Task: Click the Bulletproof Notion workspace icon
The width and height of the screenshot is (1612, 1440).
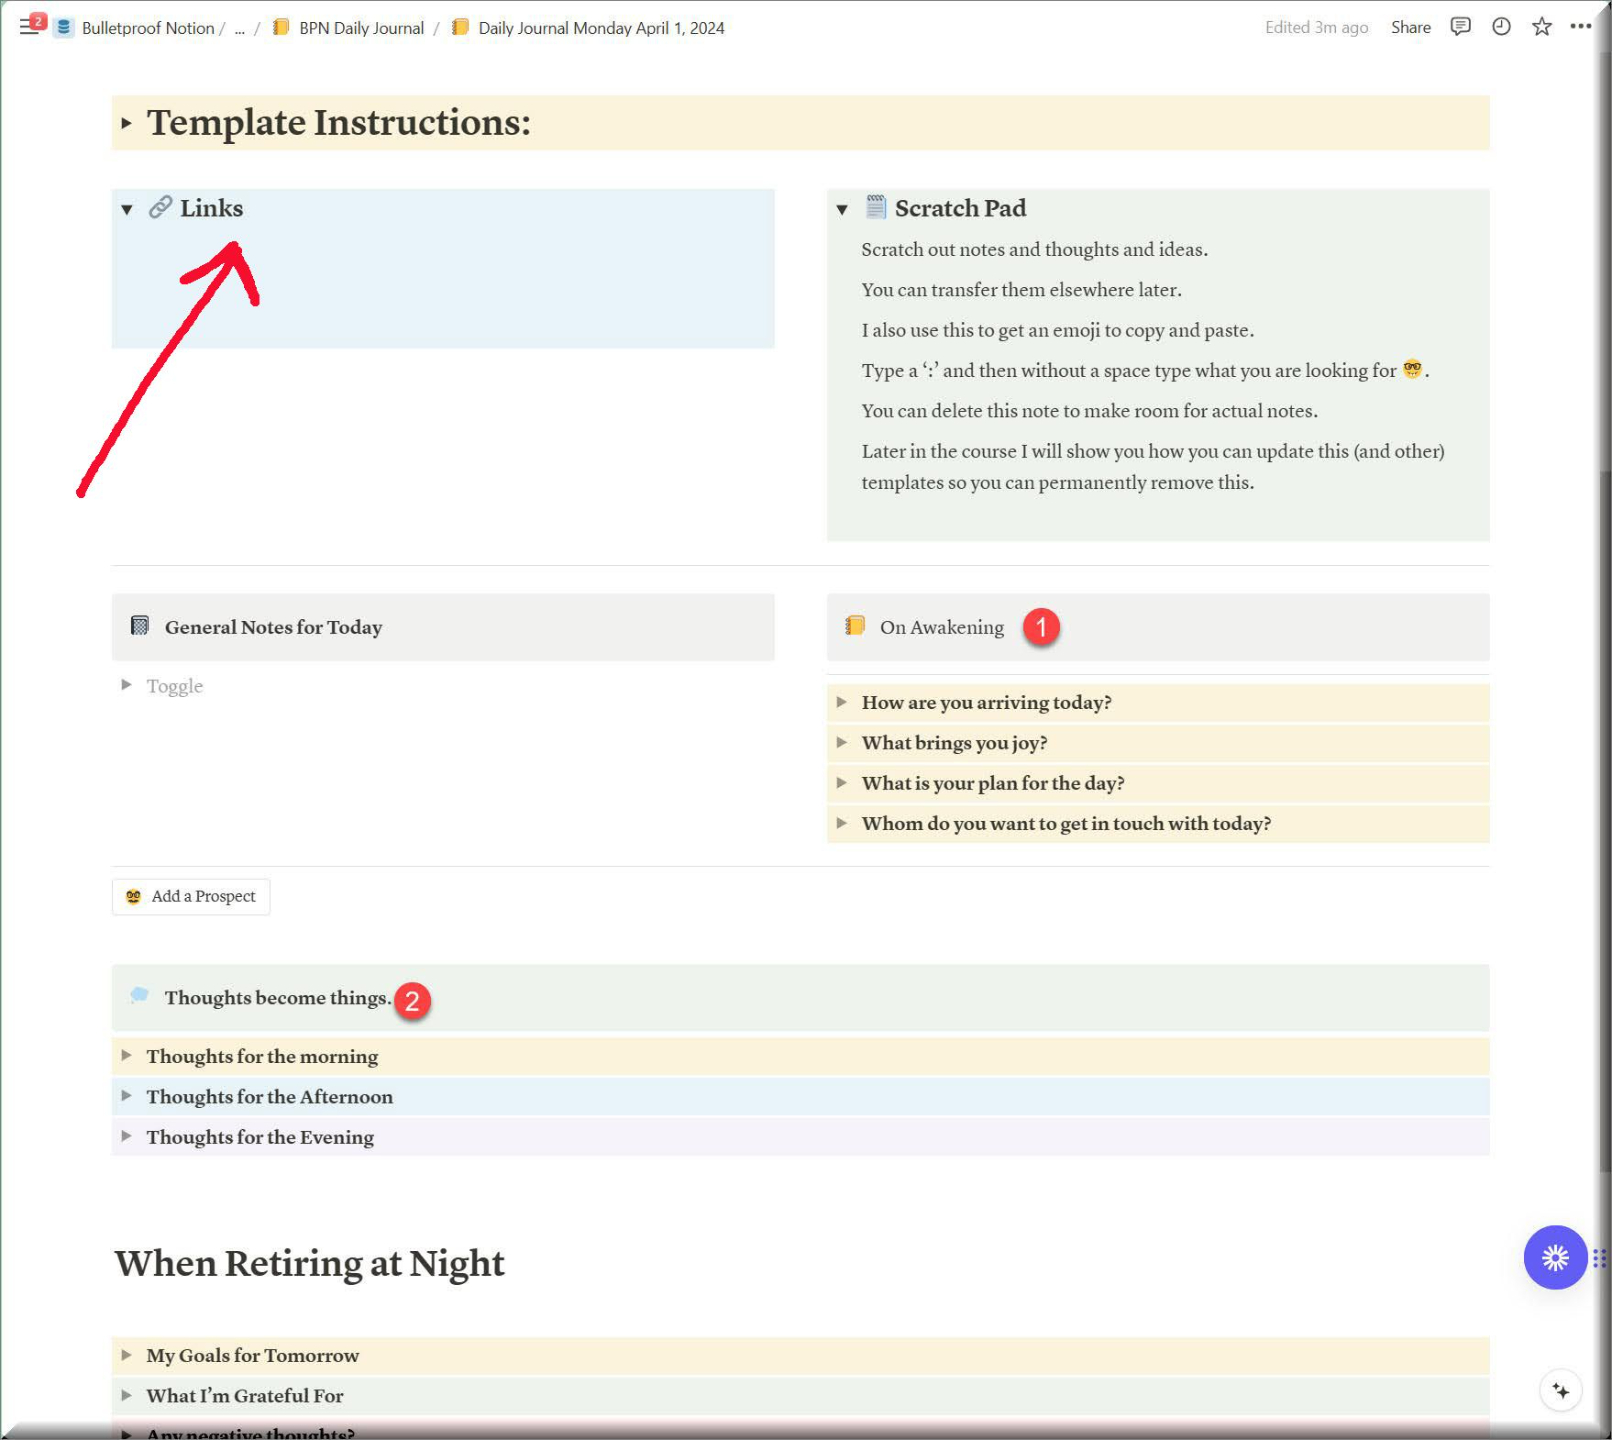Action: 64,28
